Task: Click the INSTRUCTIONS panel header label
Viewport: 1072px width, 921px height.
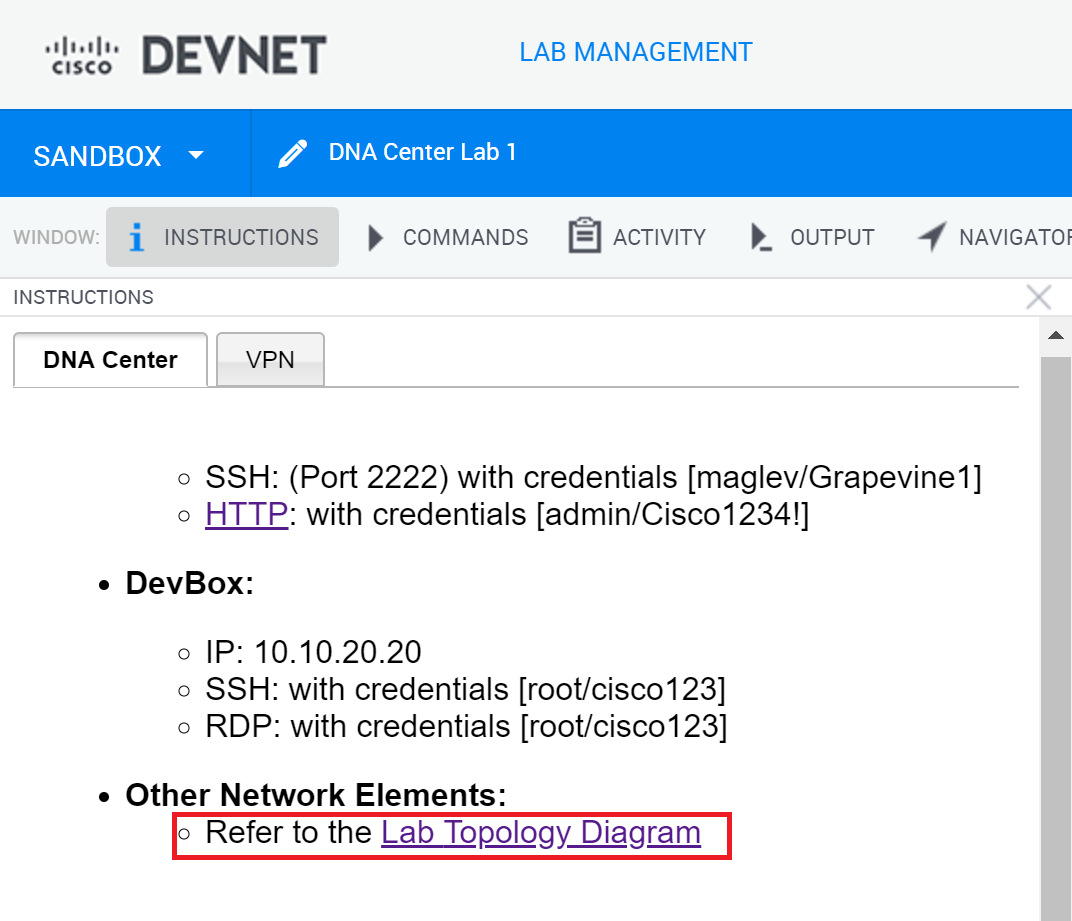Action: click(x=83, y=297)
